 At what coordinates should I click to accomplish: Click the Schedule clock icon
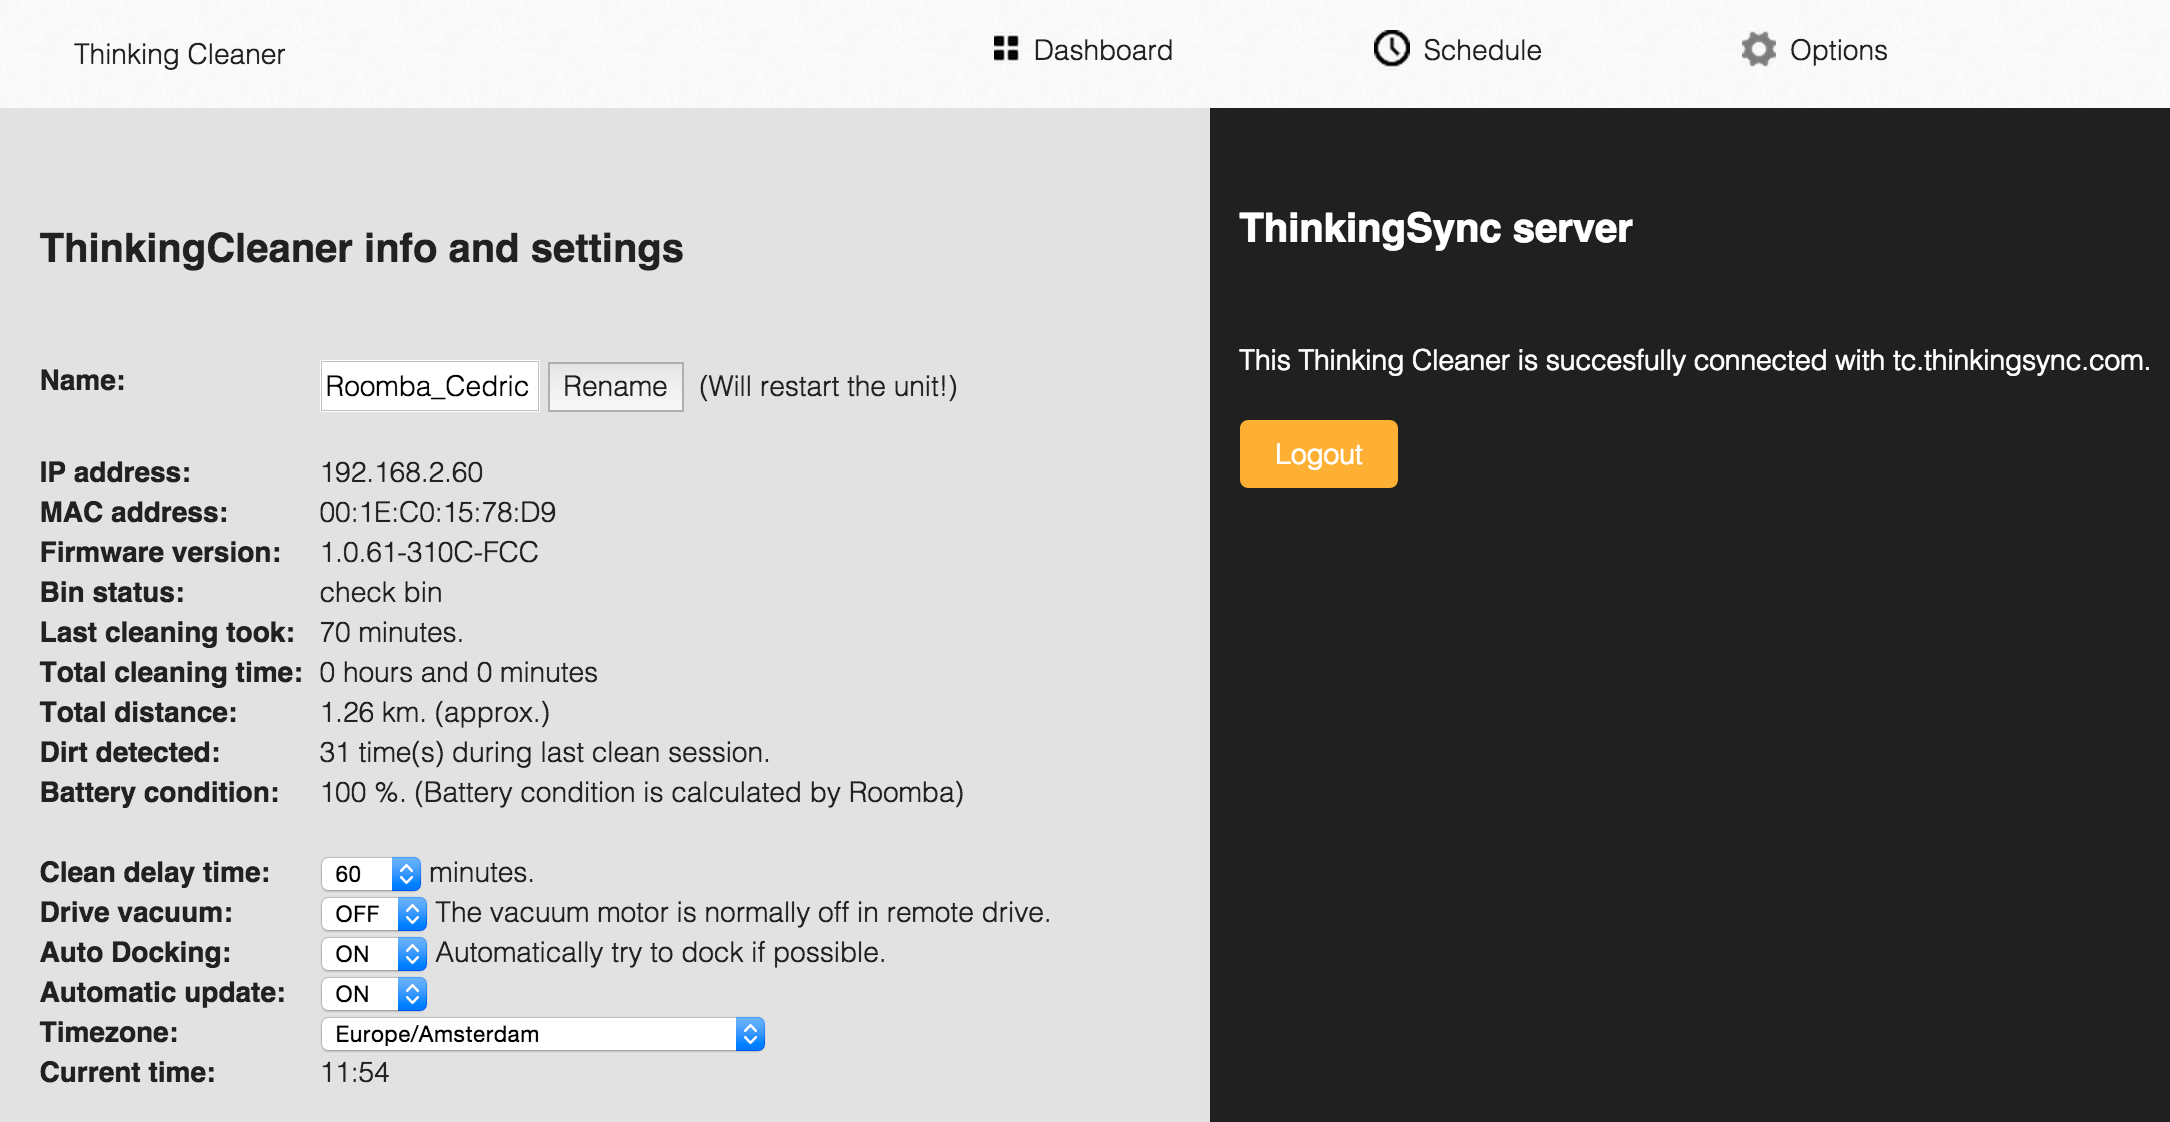(x=1391, y=48)
